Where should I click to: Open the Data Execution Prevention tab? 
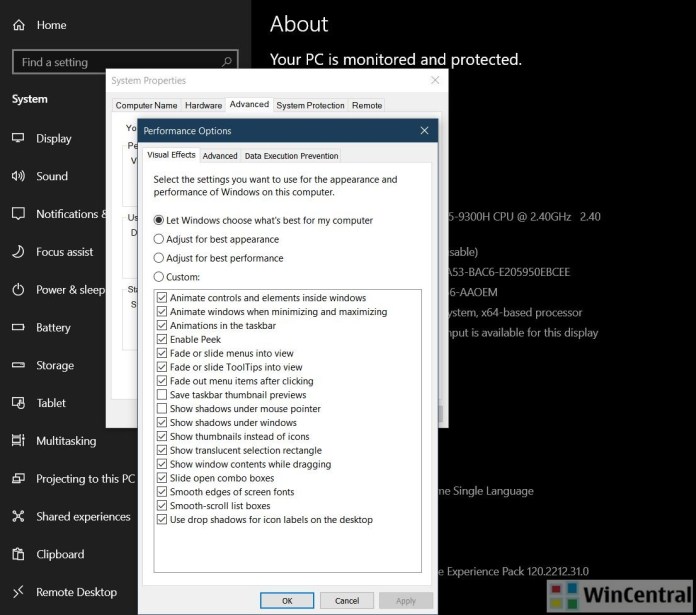coord(291,156)
